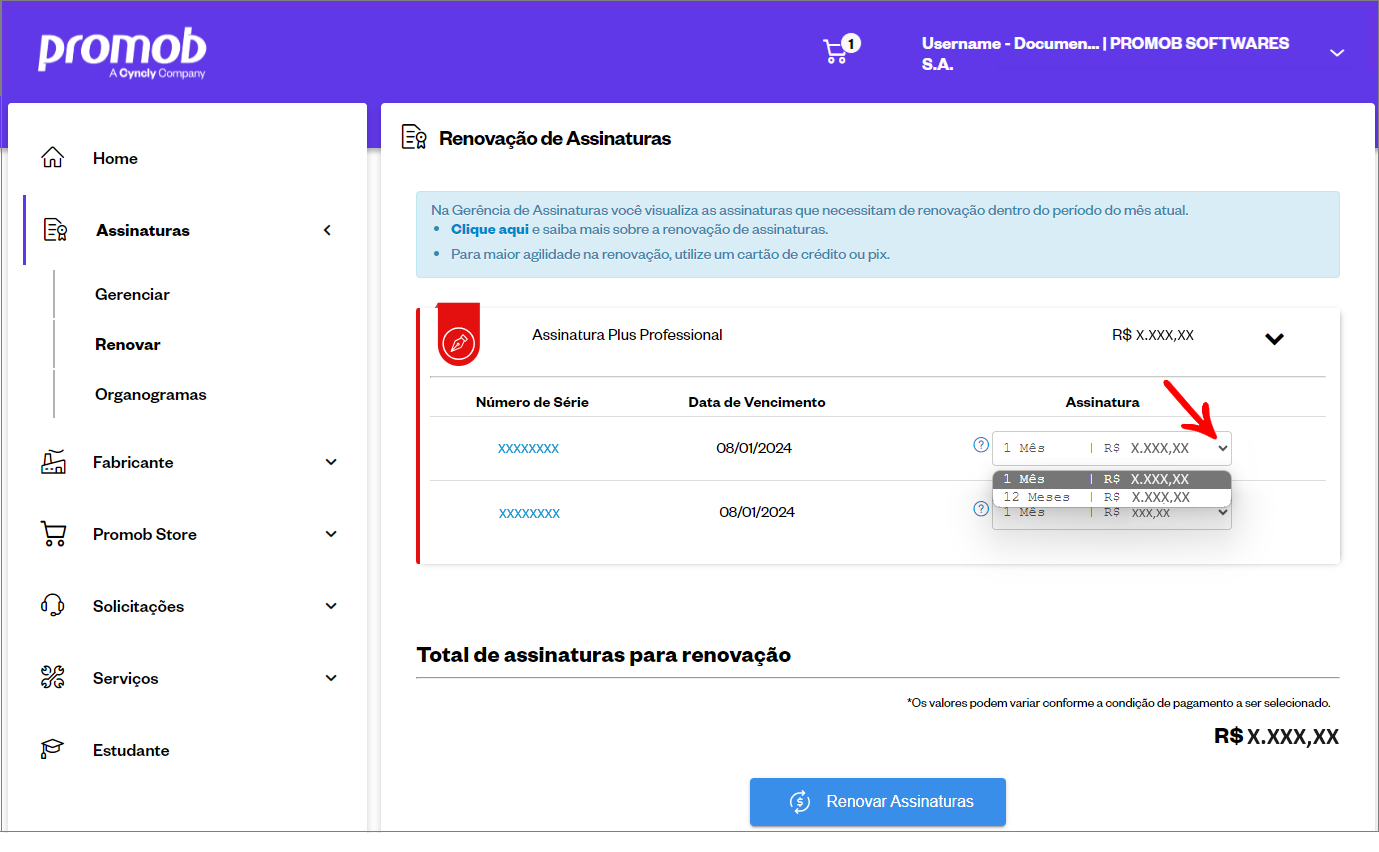Collapse the Assinatura Plus Professional panel
The width and height of the screenshot is (1379, 852).
tap(1274, 339)
